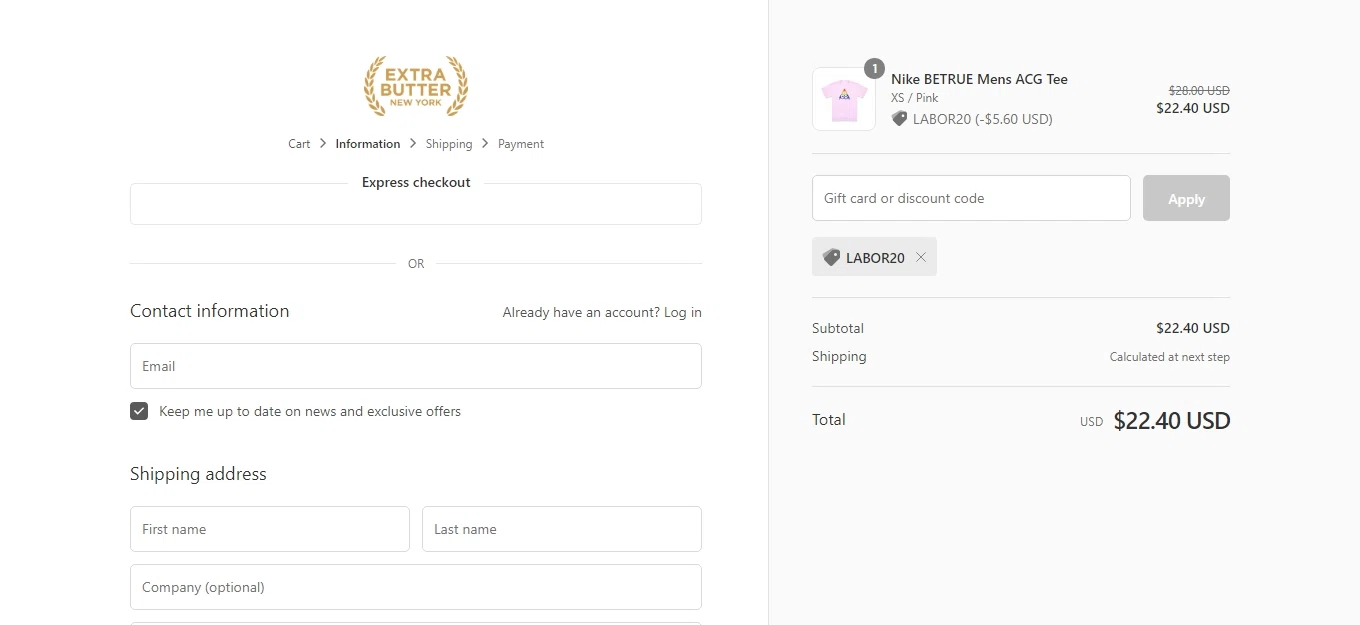Viewport: 1360px width, 625px height.
Task: Remove the LABOR20 discount code
Action: coord(921,257)
